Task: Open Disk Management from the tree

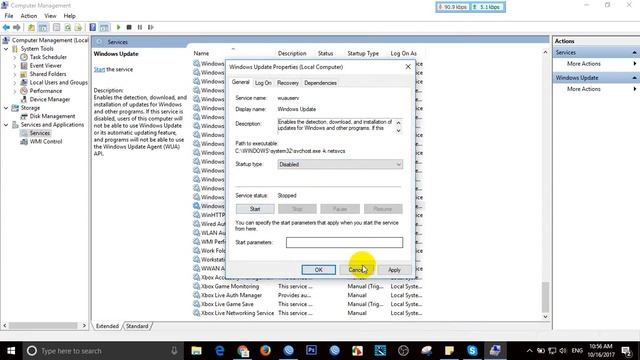Action: (x=52, y=116)
